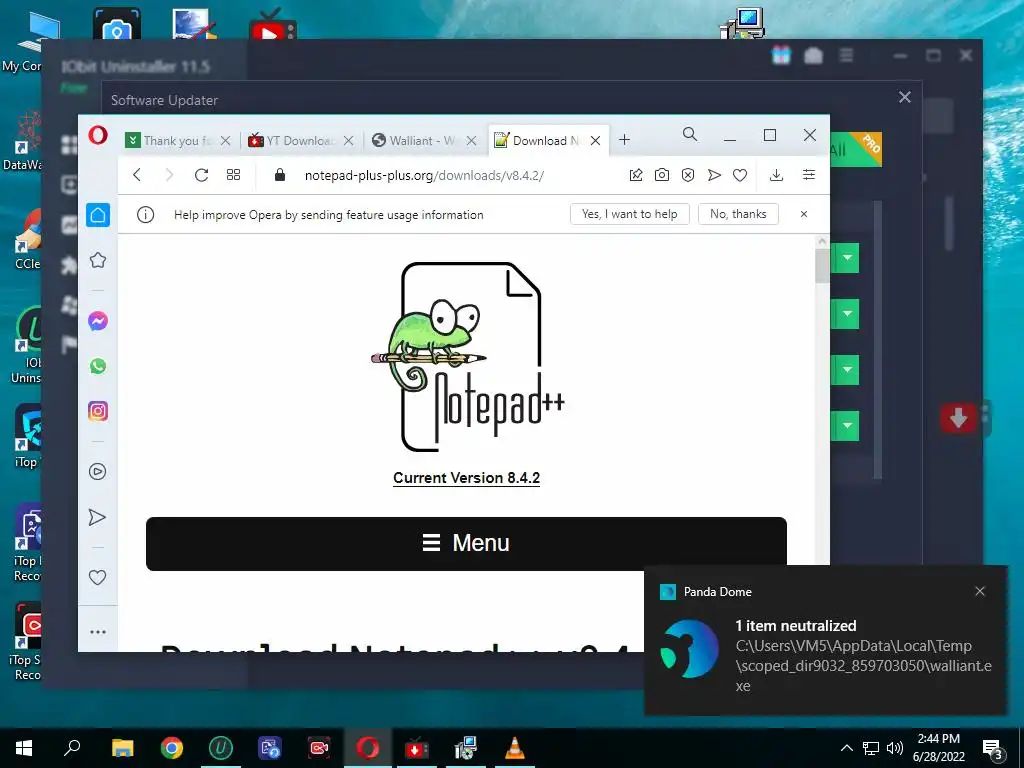
Task: Open Windows Start menu
Action: point(24,748)
